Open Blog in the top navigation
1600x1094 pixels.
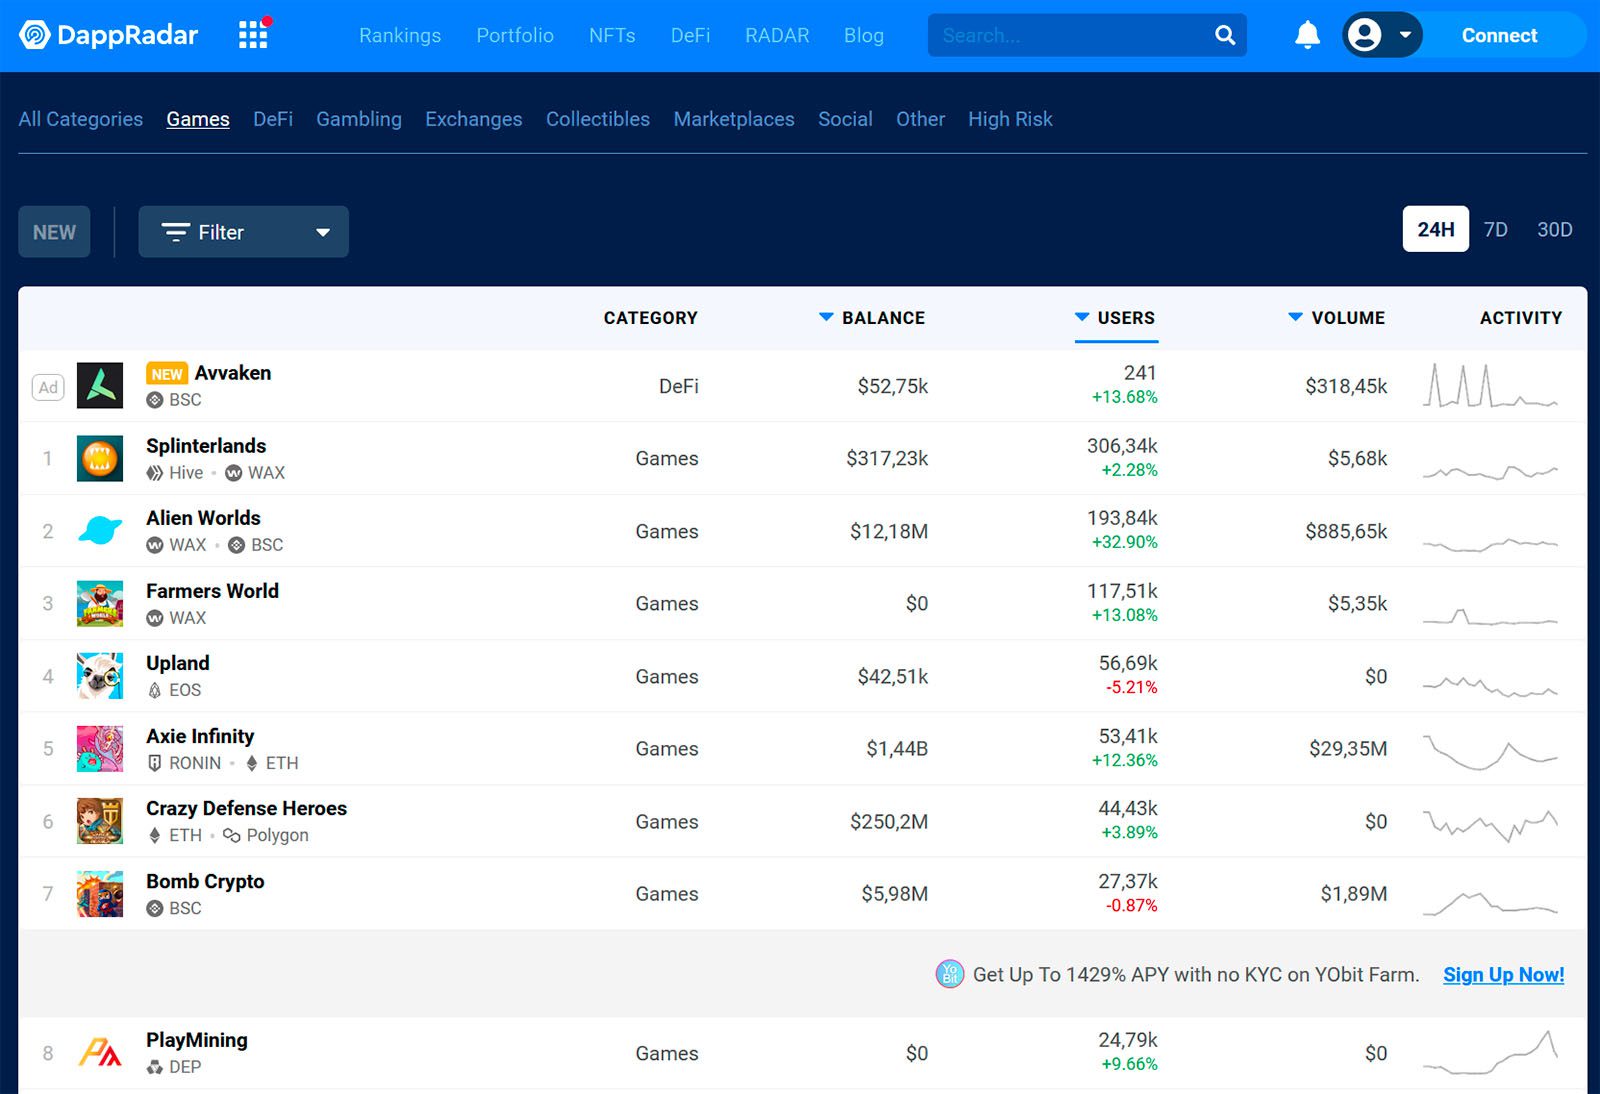pos(864,35)
